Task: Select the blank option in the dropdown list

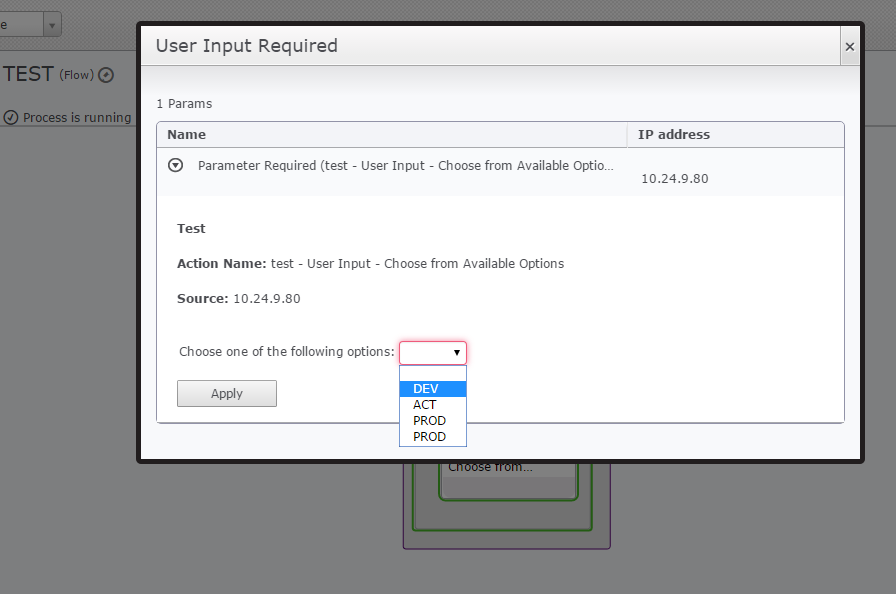Action: (433, 373)
